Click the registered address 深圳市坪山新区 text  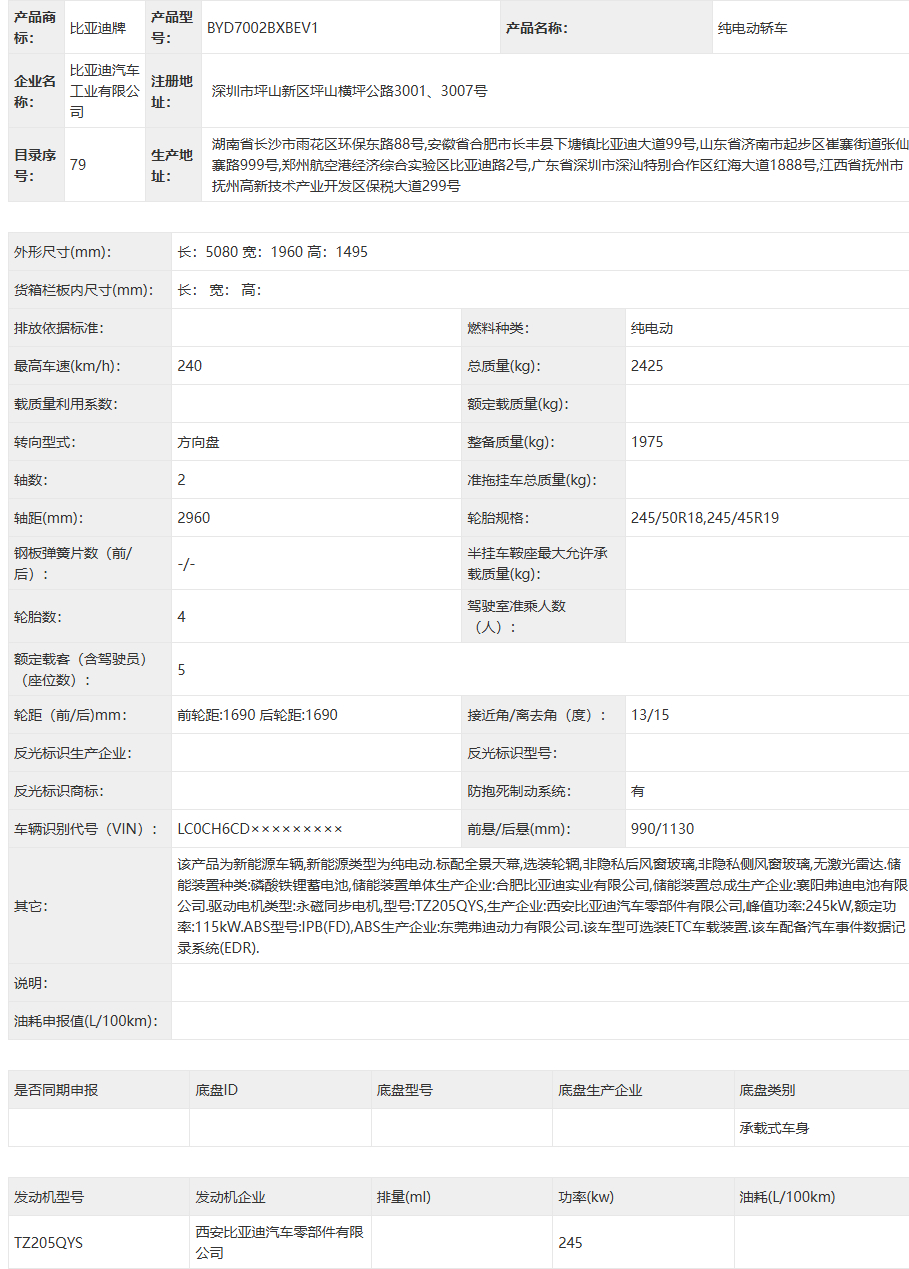tap(349, 91)
